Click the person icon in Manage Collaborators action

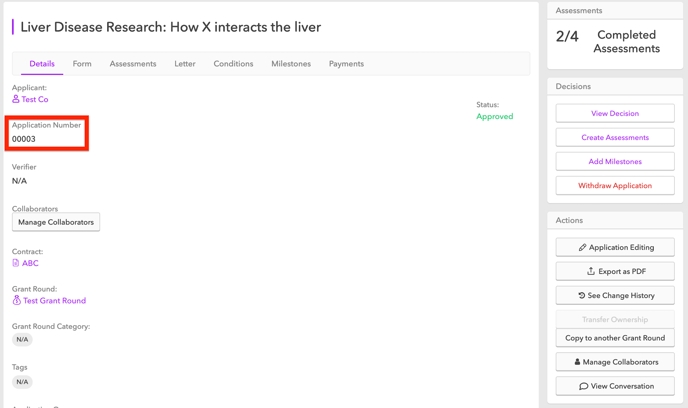click(577, 362)
